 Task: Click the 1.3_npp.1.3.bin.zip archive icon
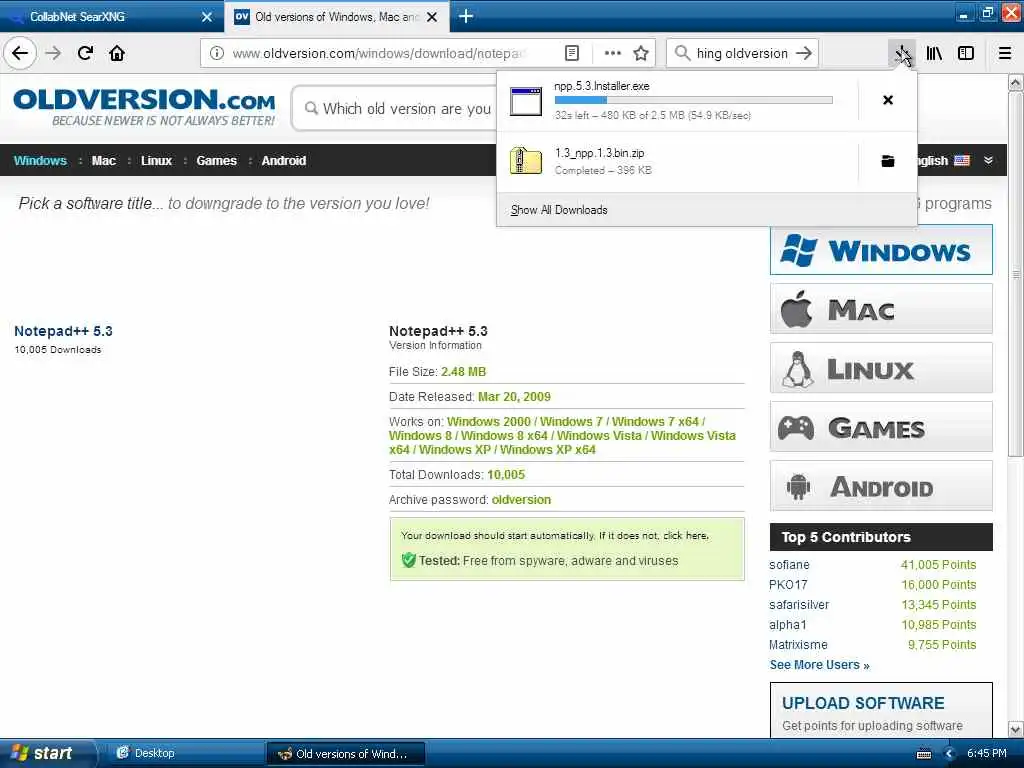coord(526,161)
